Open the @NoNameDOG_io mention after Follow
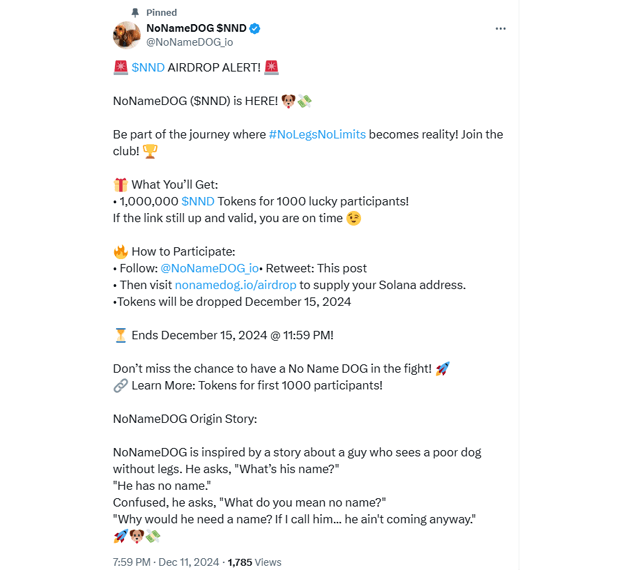This screenshot has height=570, width=640. 209,269
